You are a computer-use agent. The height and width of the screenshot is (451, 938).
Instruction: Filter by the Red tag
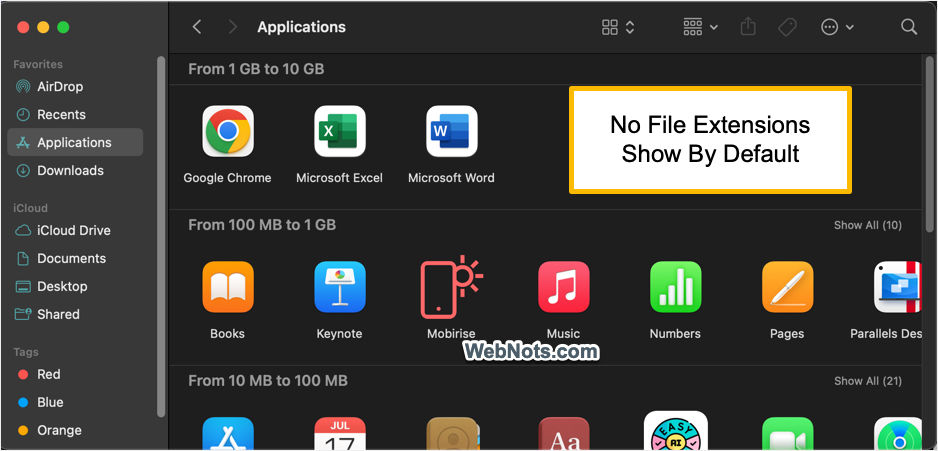[x=75, y=374]
